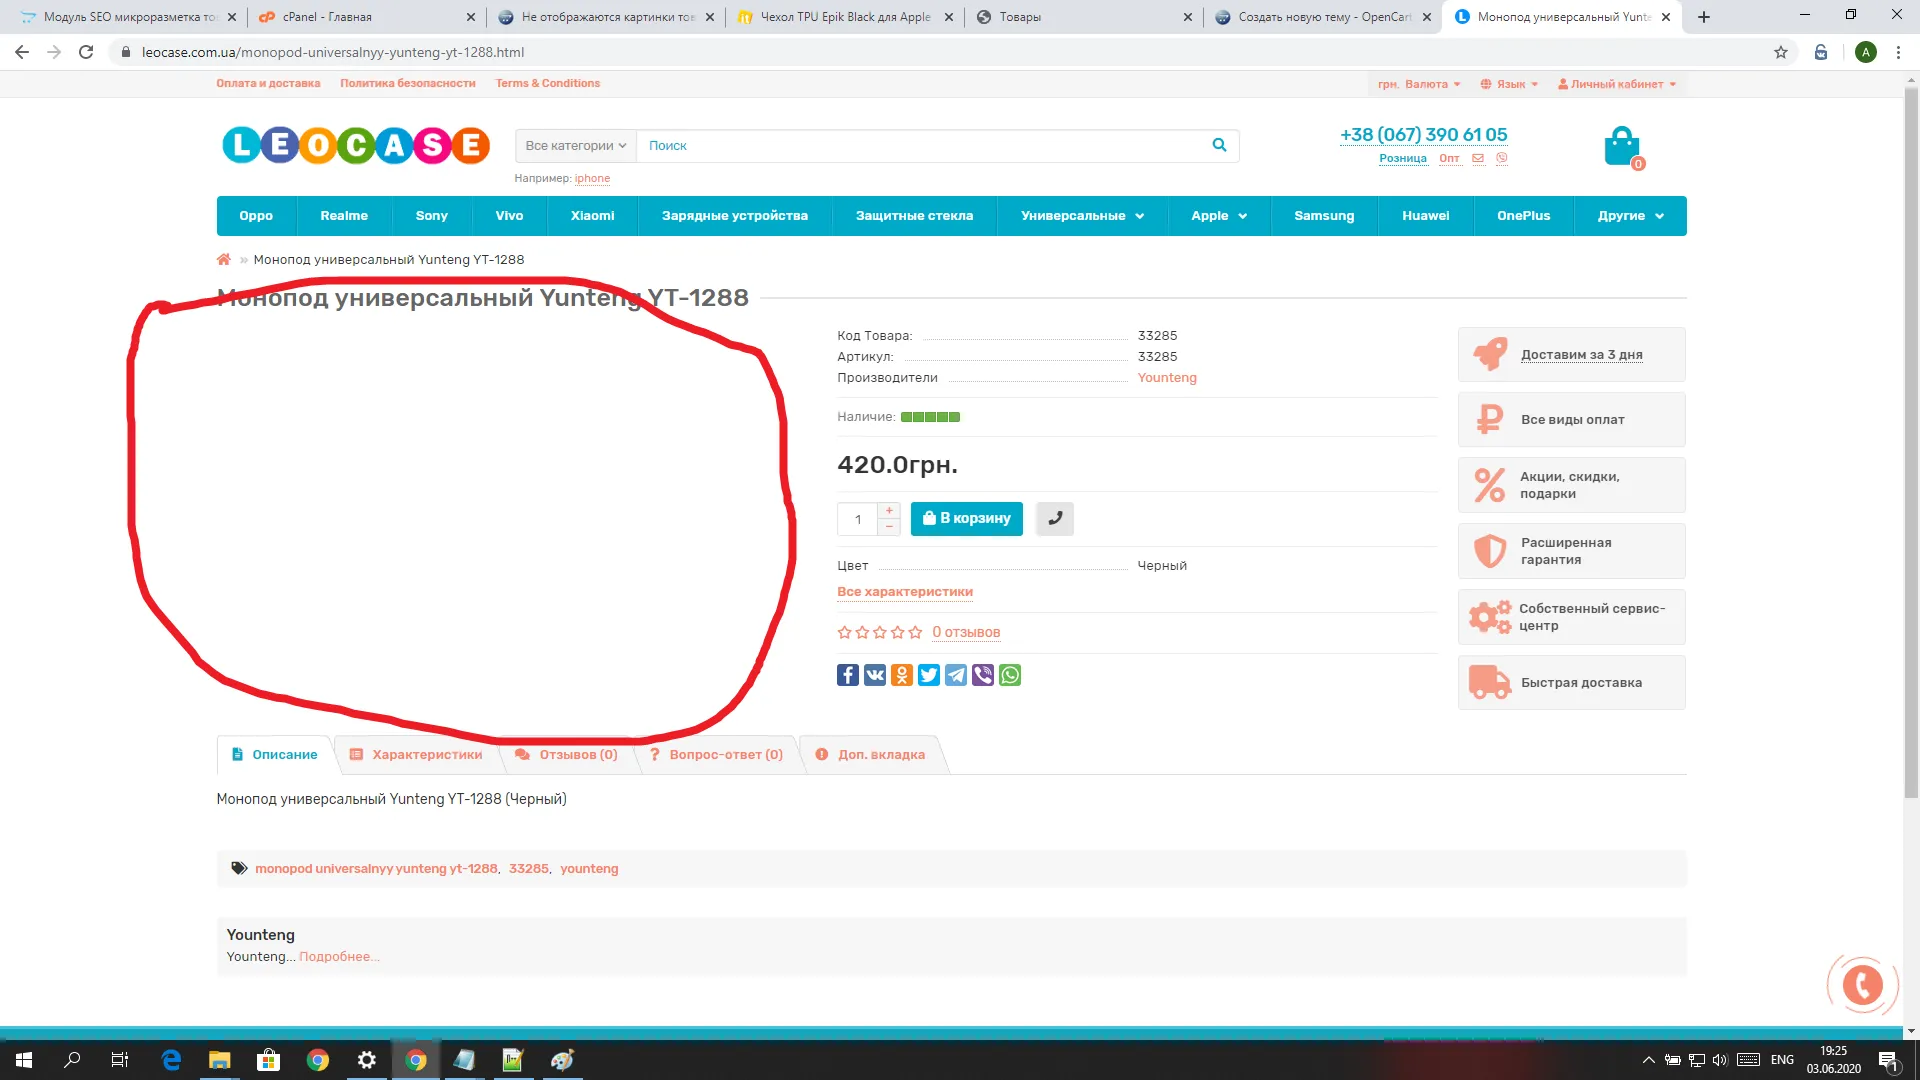Switch to the Характеристики tab

pyautogui.click(x=416, y=755)
